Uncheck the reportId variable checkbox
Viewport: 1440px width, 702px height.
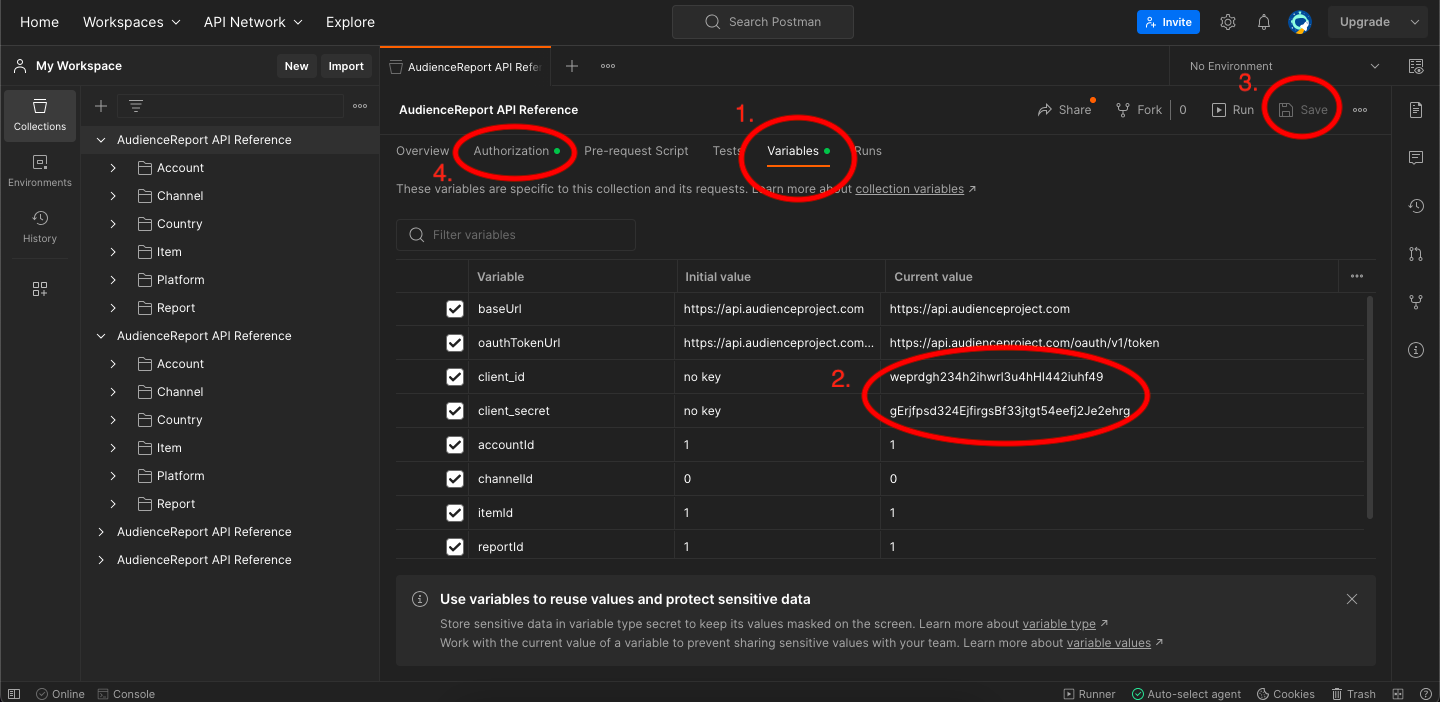pos(455,547)
